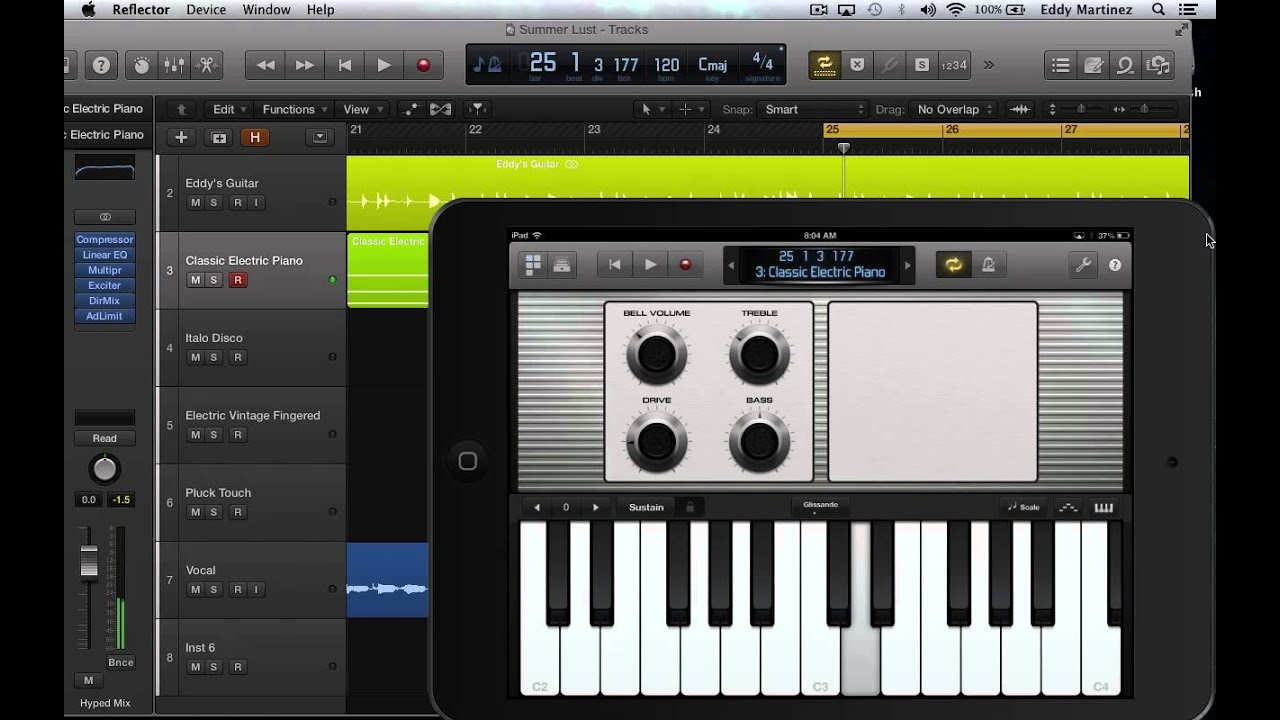1280x720 pixels.
Task: Open Linear EQ plug-in slot
Action: click(x=105, y=255)
